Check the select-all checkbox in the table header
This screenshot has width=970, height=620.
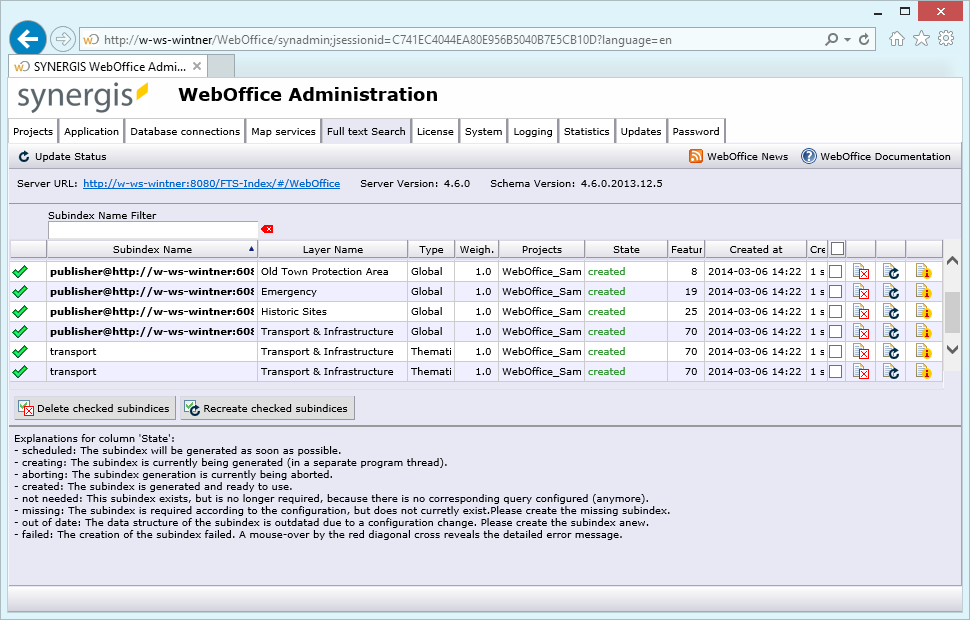838,248
